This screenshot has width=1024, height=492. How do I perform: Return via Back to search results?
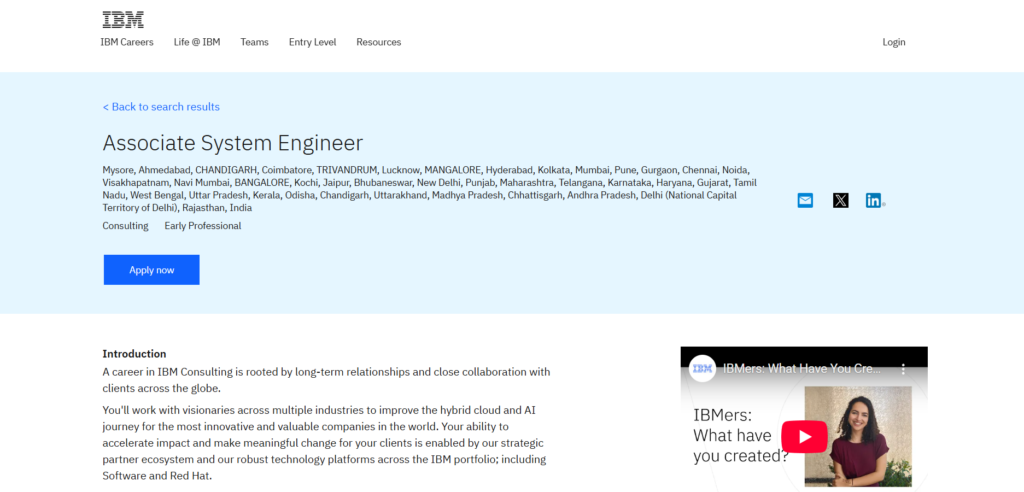click(161, 107)
